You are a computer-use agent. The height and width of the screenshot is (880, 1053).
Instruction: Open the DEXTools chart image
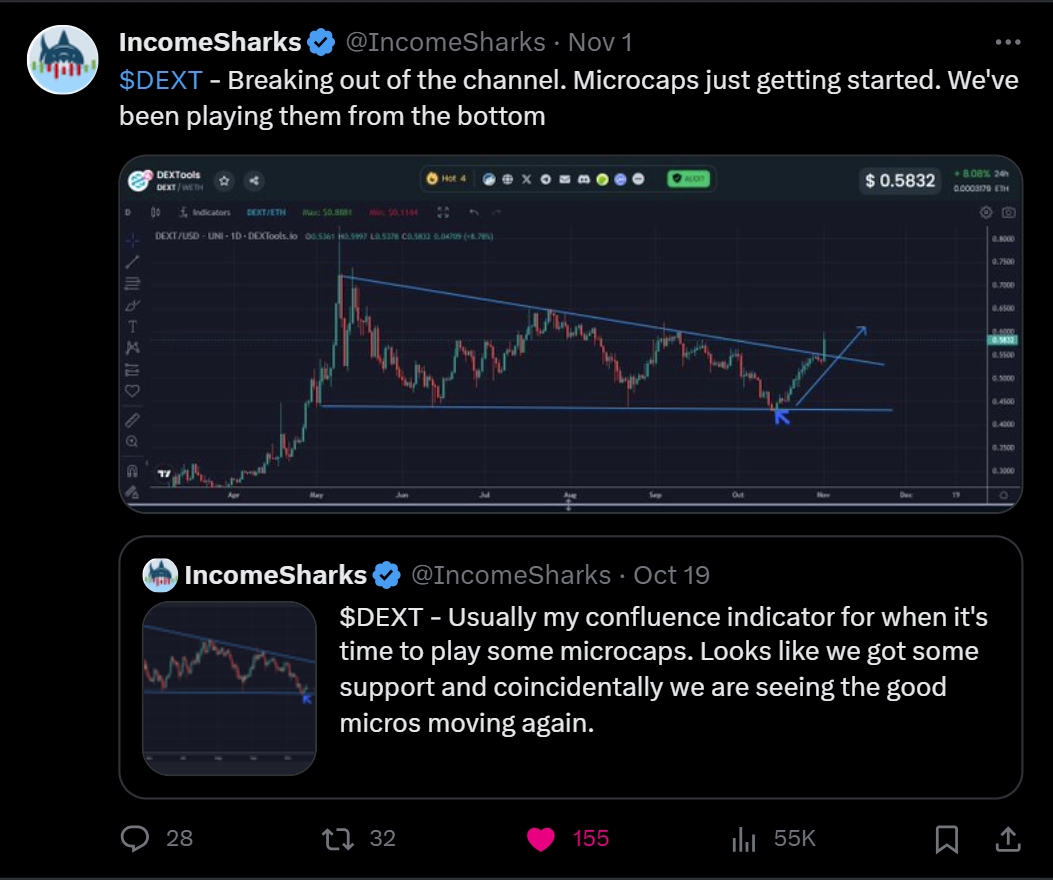pyautogui.click(x=571, y=335)
